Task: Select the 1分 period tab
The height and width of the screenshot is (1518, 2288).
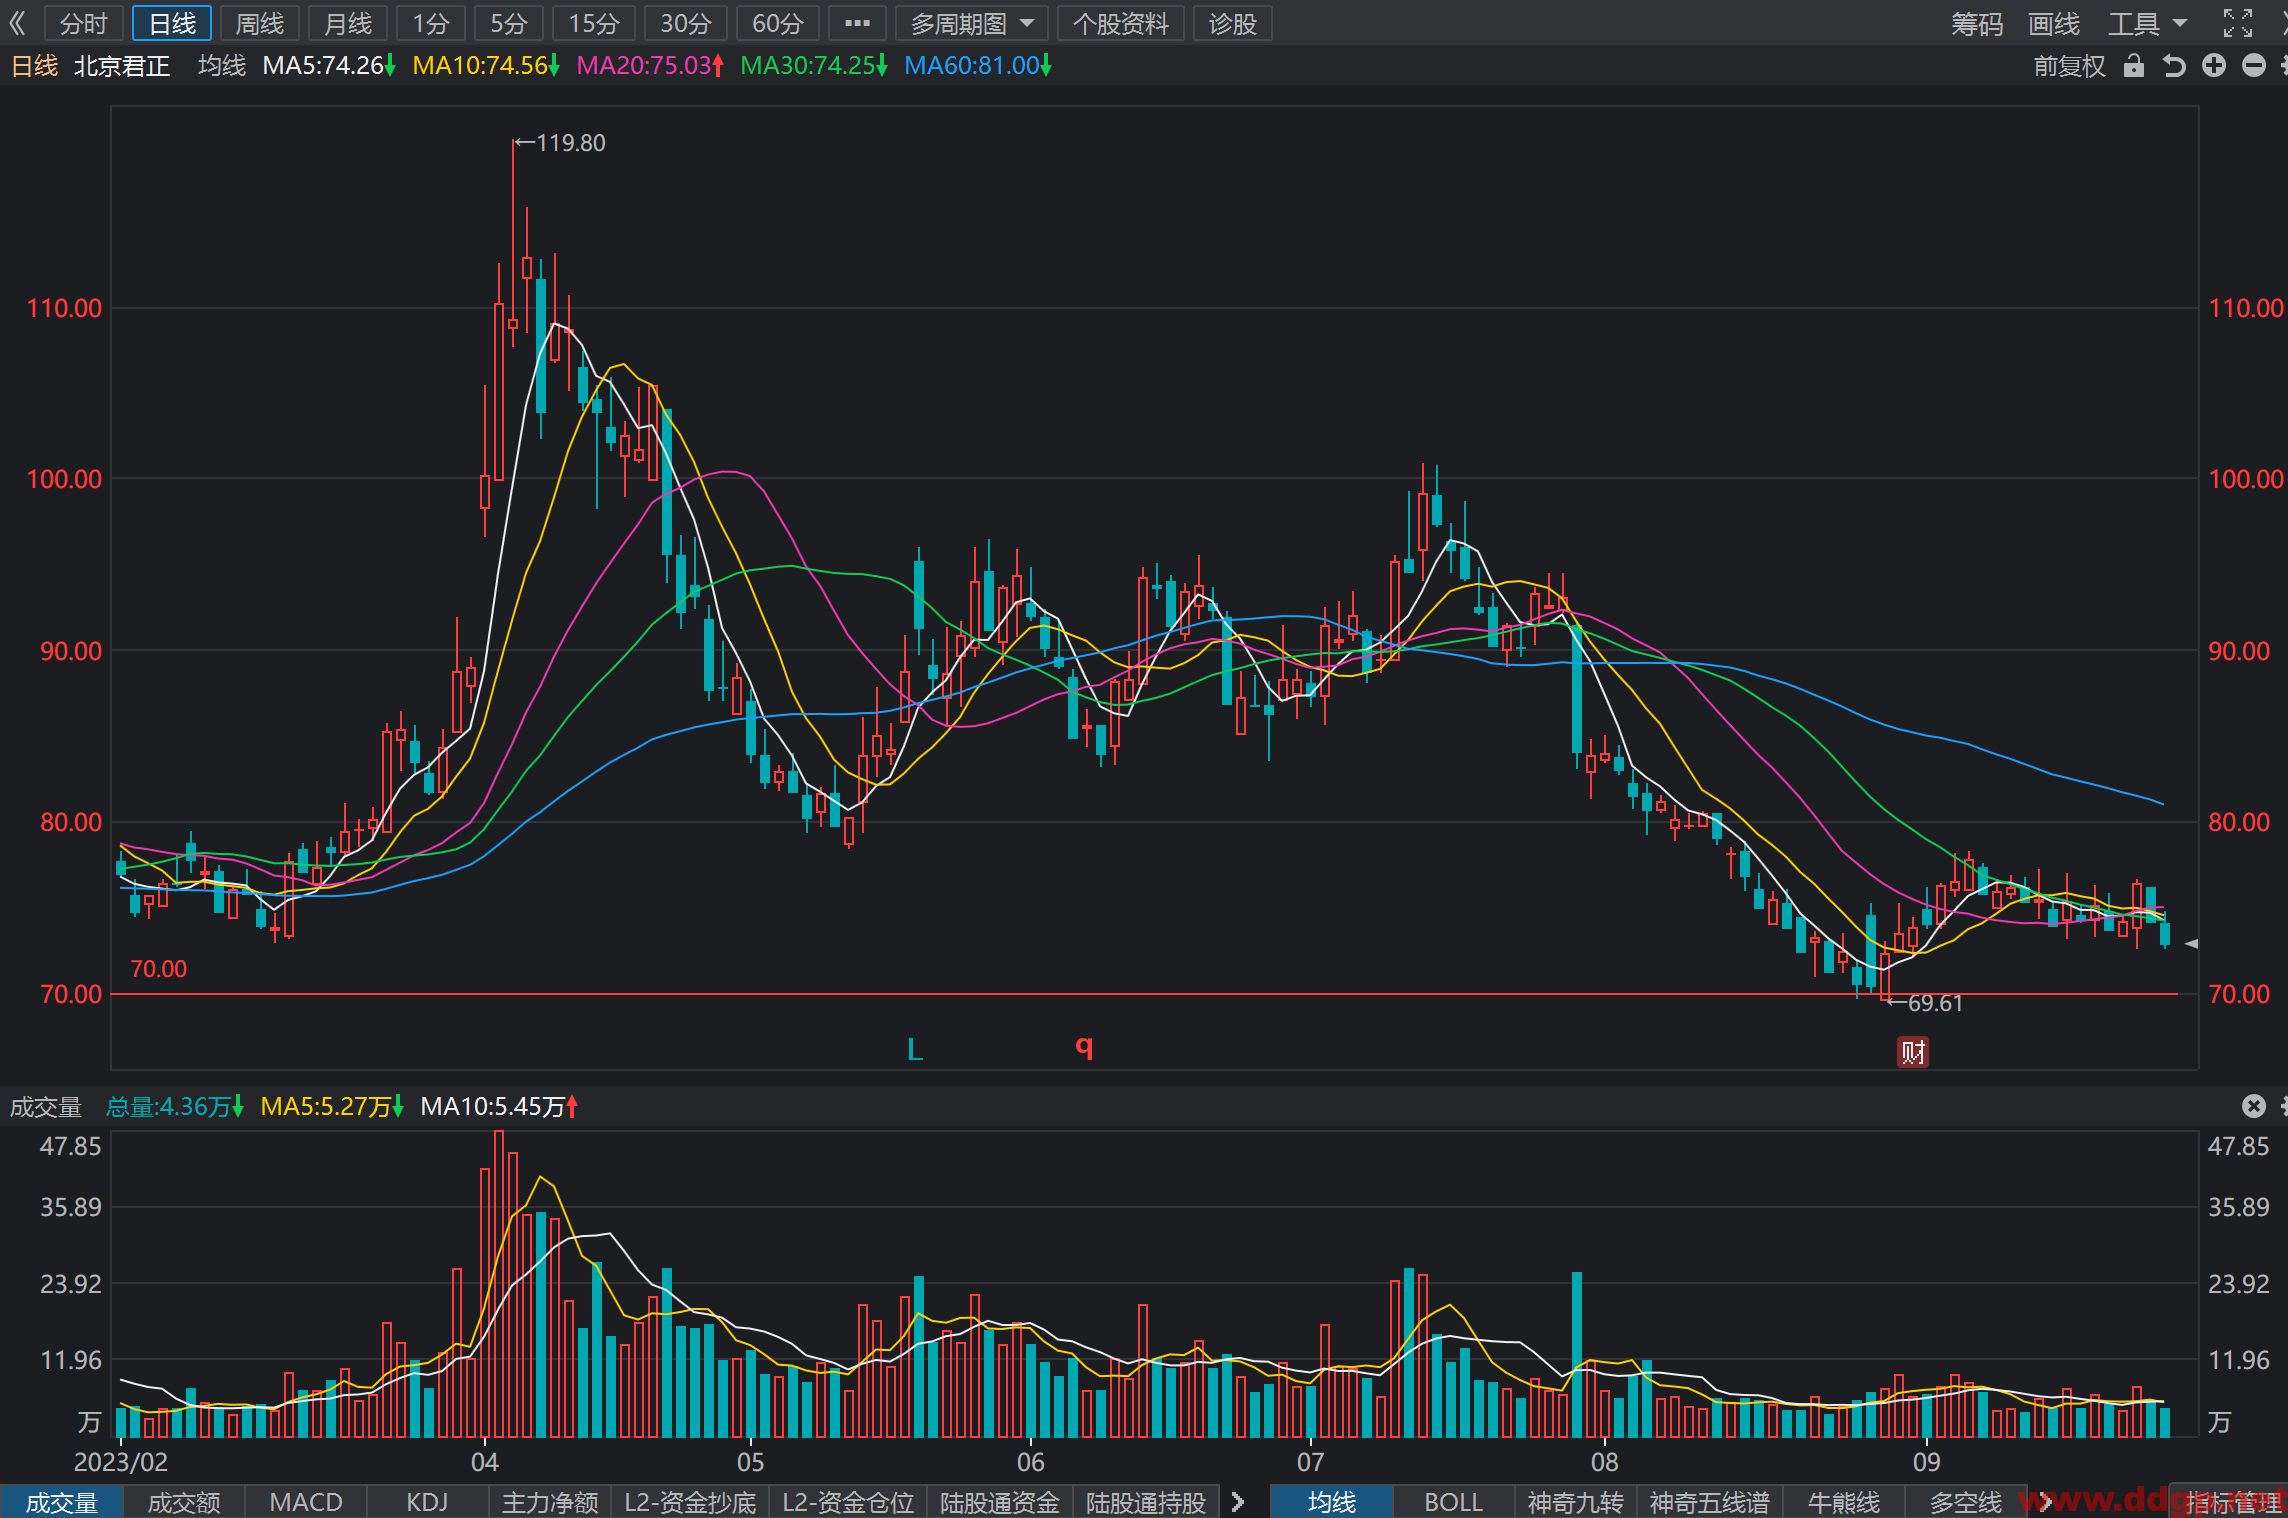Action: 431,23
